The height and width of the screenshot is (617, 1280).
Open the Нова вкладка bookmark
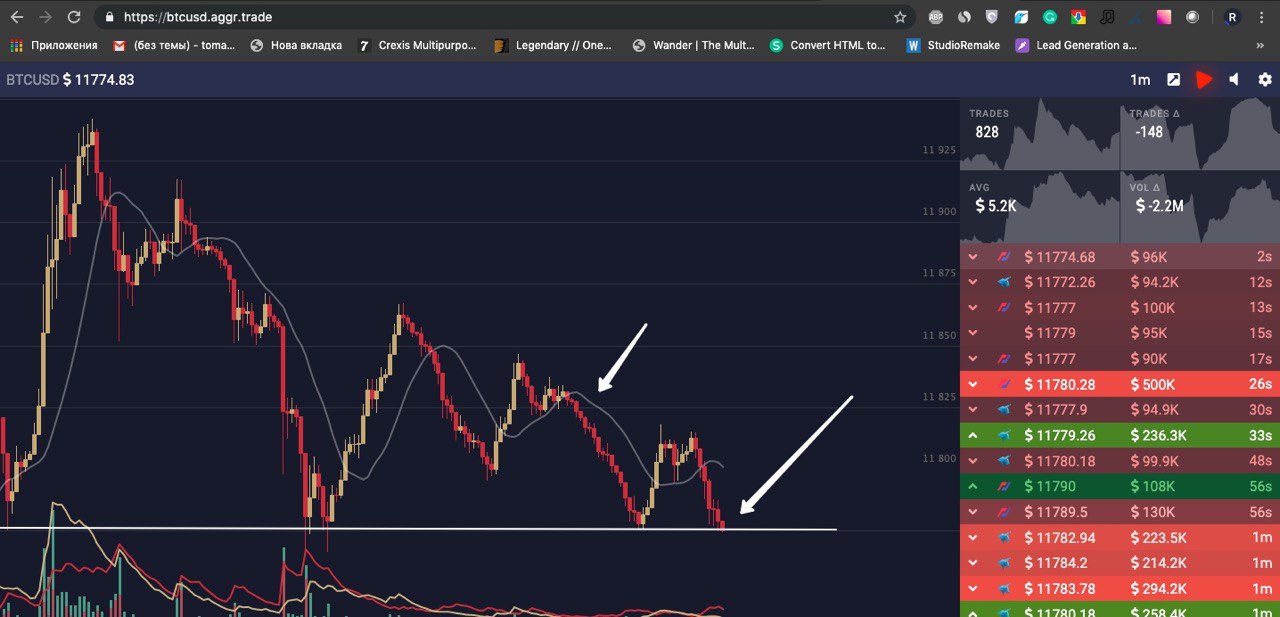click(296, 45)
